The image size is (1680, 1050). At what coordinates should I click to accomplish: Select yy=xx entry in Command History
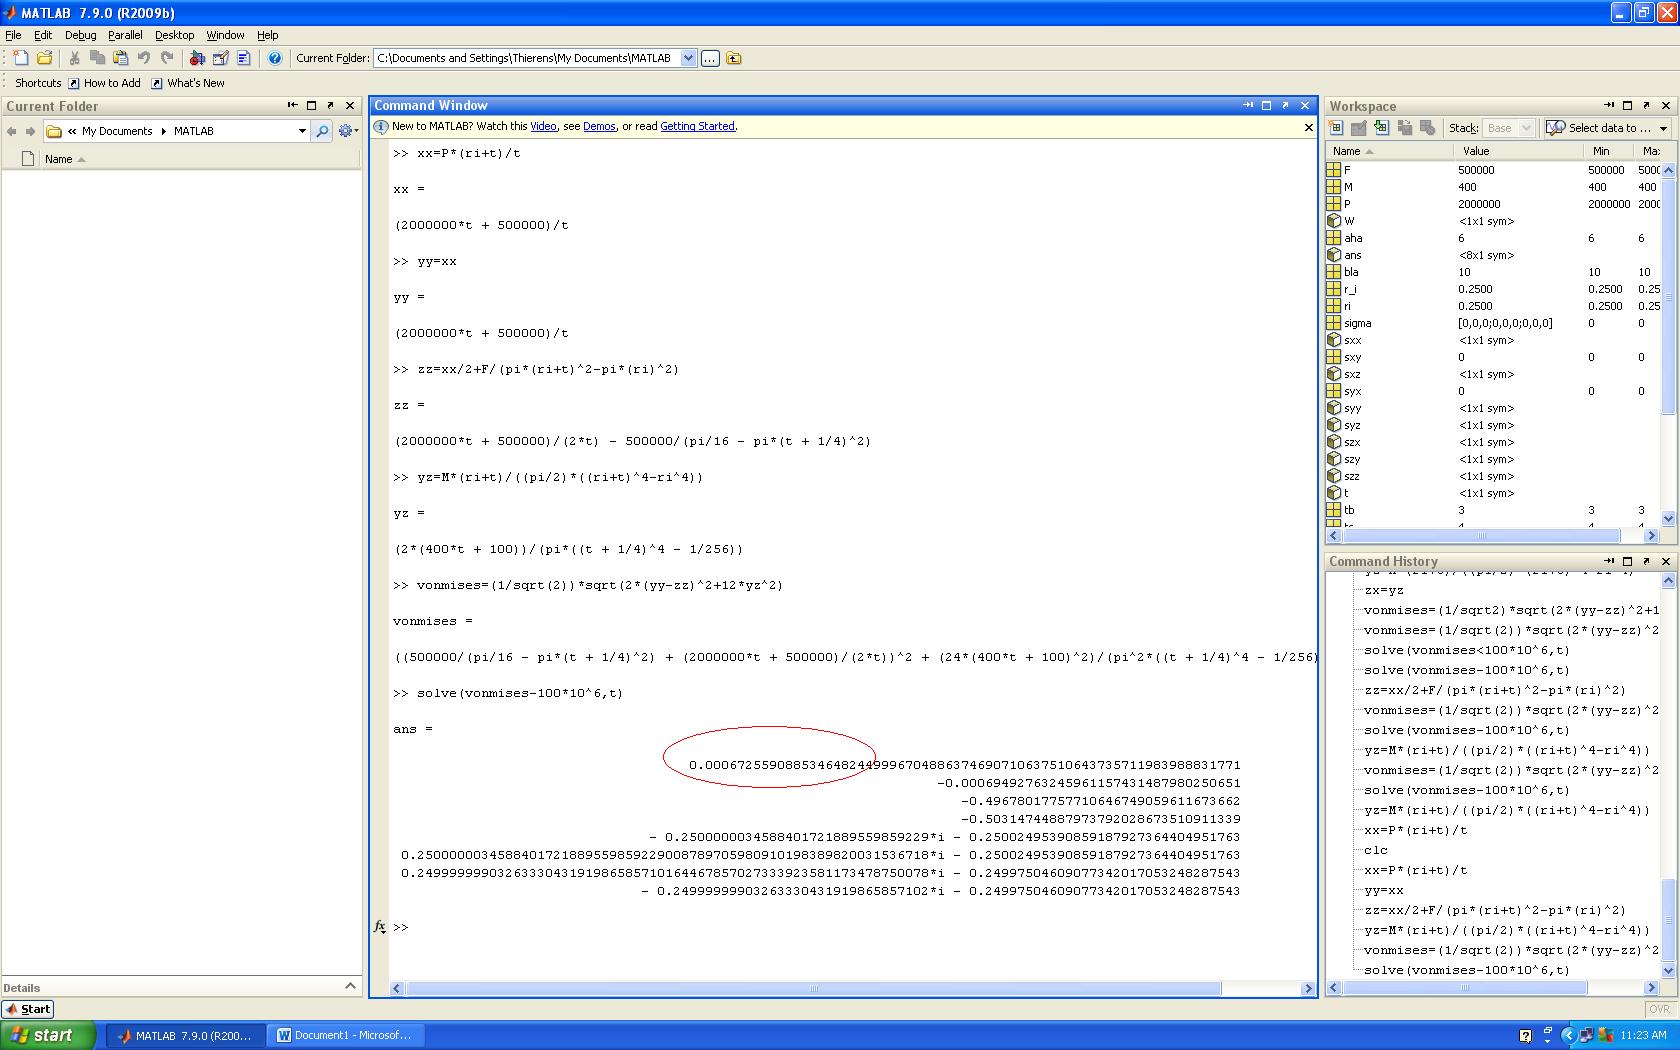[1384, 890]
